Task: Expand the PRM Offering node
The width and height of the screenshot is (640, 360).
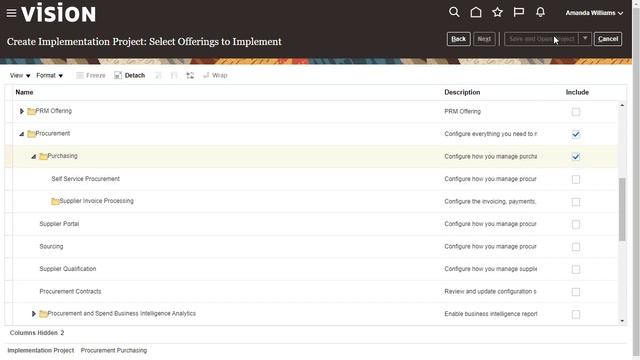Action: (x=22, y=111)
